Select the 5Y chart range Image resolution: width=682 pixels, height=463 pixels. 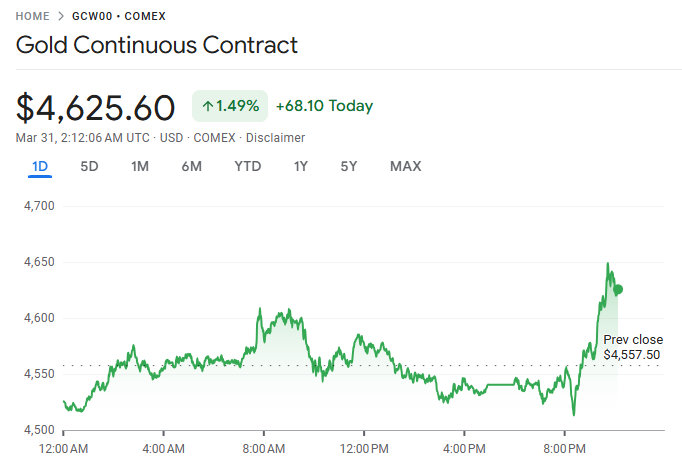(x=348, y=166)
